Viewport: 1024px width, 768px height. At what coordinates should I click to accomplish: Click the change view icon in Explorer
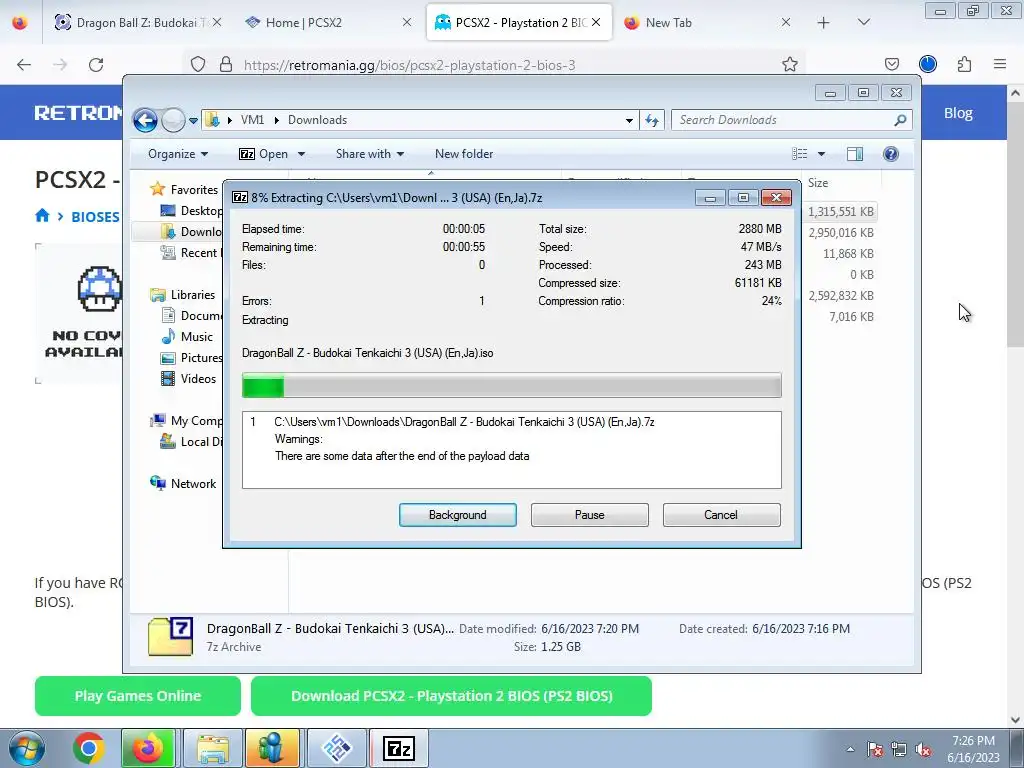[799, 154]
